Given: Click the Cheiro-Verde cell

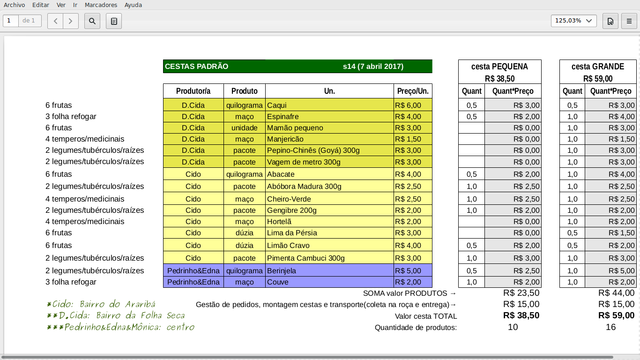Looking at the screenshot, I should [x=329, y=199].
